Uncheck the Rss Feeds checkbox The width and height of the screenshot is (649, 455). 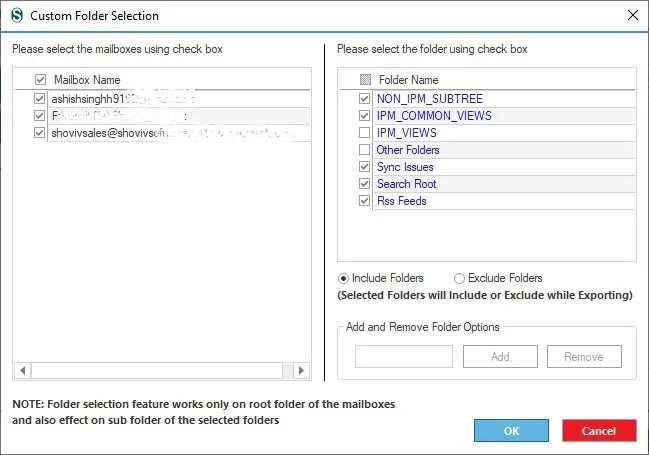pyautogui.click(x=364, y=200)
